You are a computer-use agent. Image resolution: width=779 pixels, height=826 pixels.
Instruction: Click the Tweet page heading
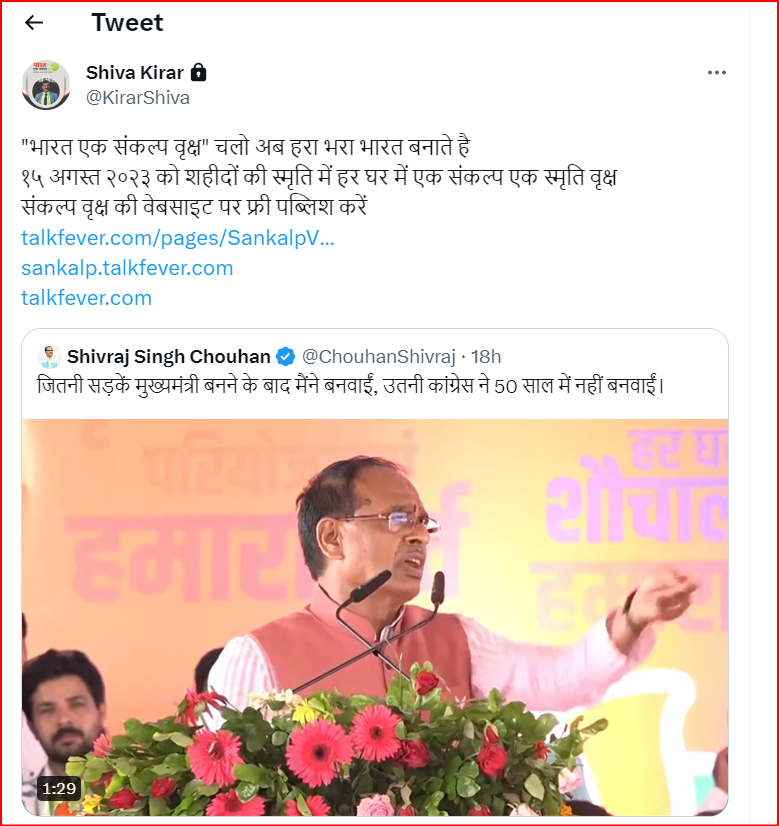tap(127, 23)
